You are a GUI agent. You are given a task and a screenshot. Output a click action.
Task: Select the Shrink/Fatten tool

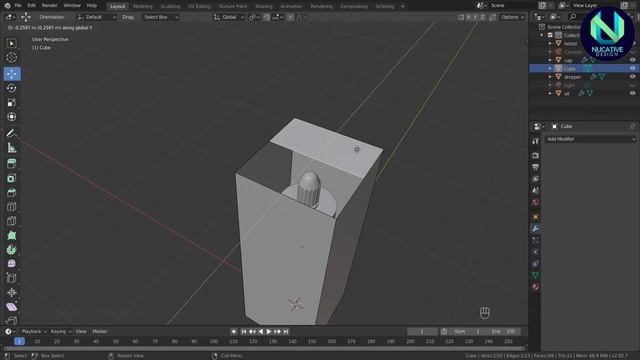click(x=11, y=293)
